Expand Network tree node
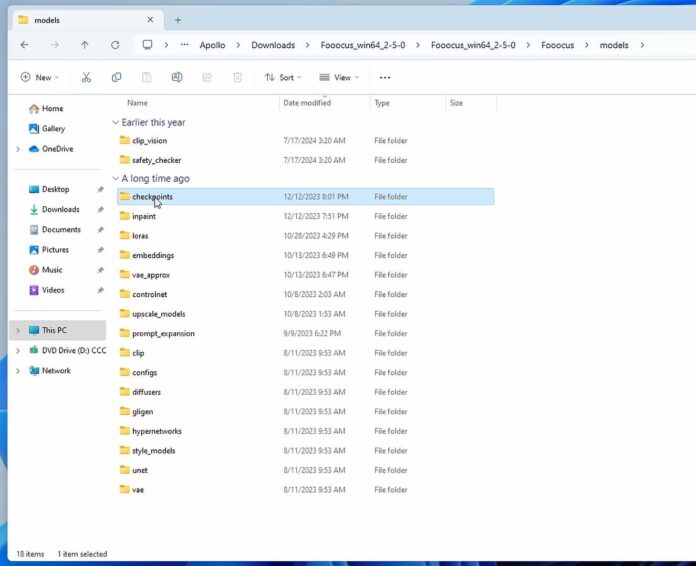 coord(18,371)
